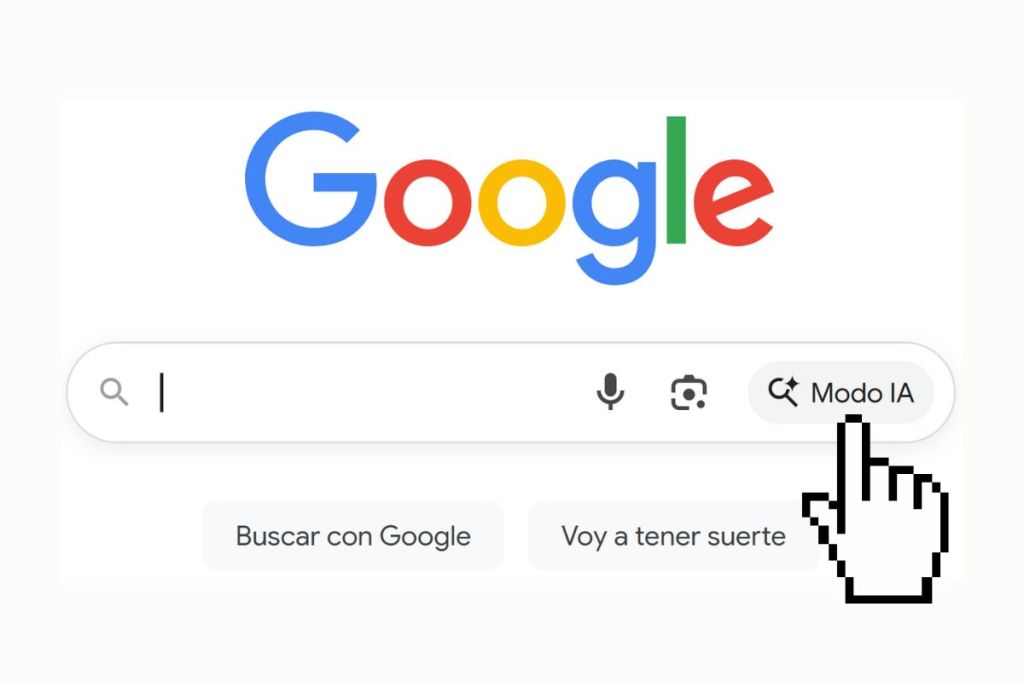Select the Voy a tener suerte button
This screenshot has width=1024, height=682.
click(673, 536)
